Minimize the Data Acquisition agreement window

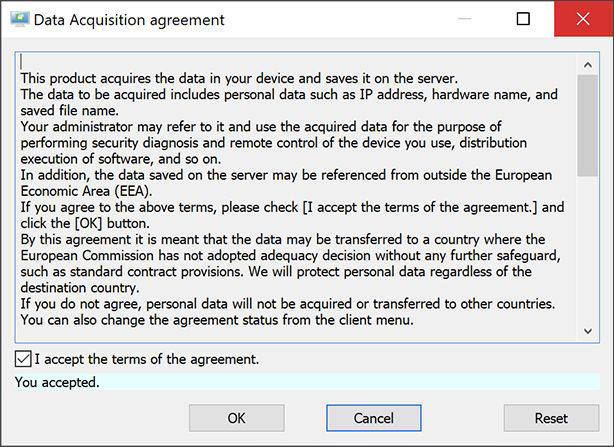pyautogui.click(x=464, y=19)
